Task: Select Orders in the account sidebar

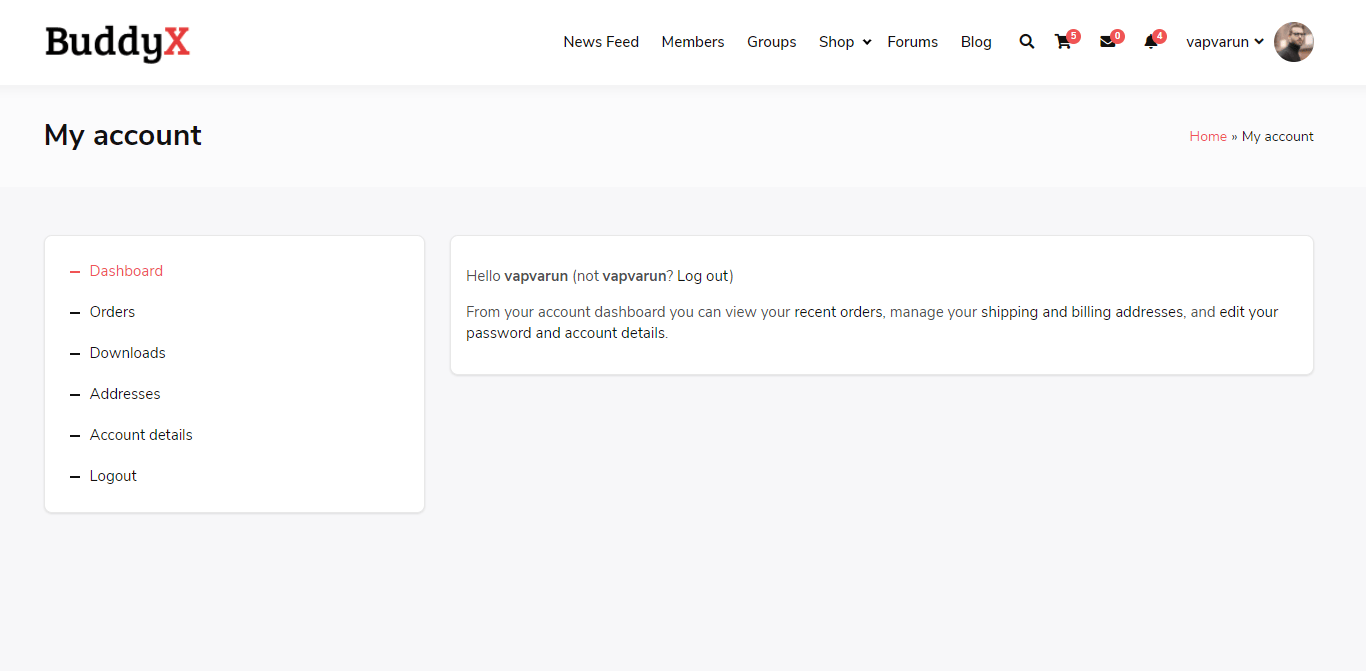Action: (x=112, y=312)
